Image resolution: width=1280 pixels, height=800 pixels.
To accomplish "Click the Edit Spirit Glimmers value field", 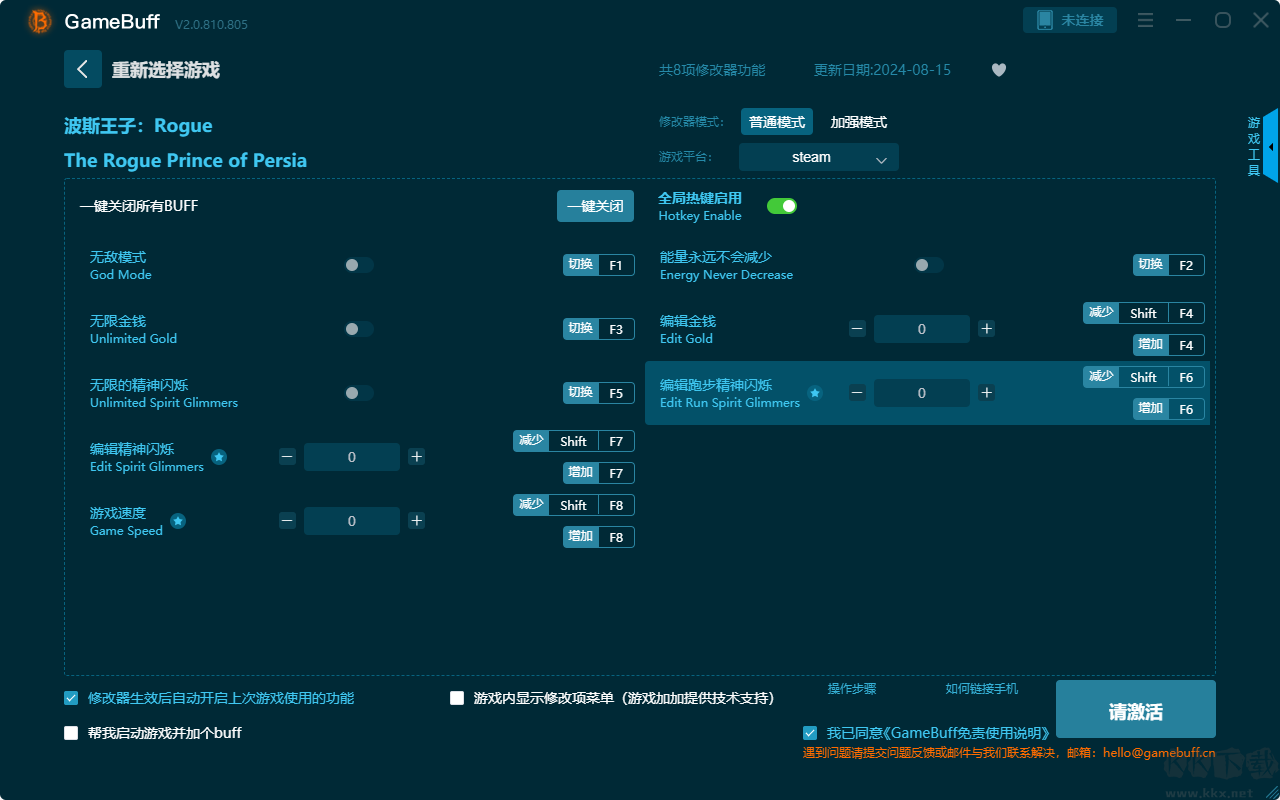I will coord(352,457).
